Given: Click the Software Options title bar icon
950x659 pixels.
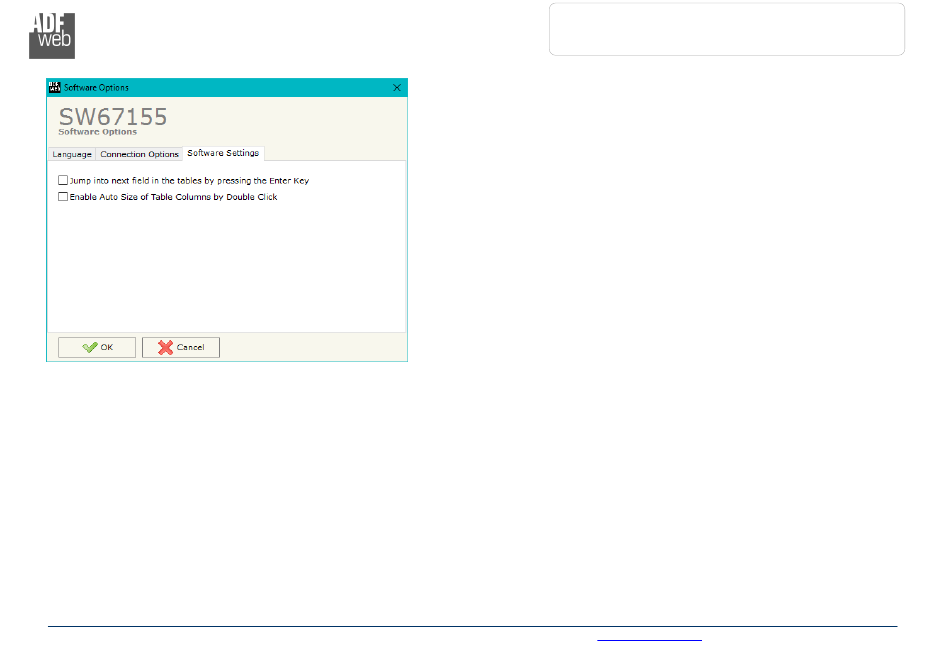Looking at the screenshot, I should tap(55, 88).
